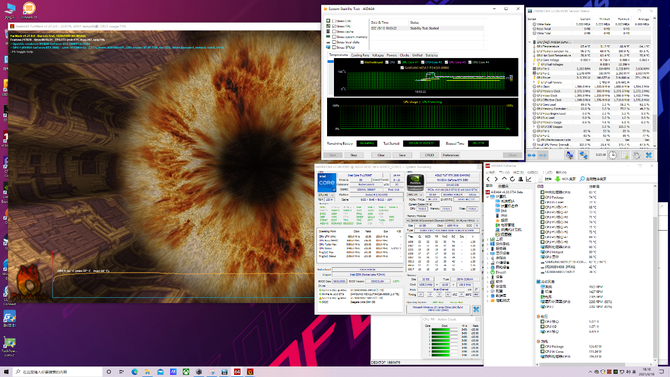Image resolution: width=670 pixels, height=377 pixels.
Task: Click the blue X icon in HWiNFO sensors toolbar
Action: tap(649, 156)
